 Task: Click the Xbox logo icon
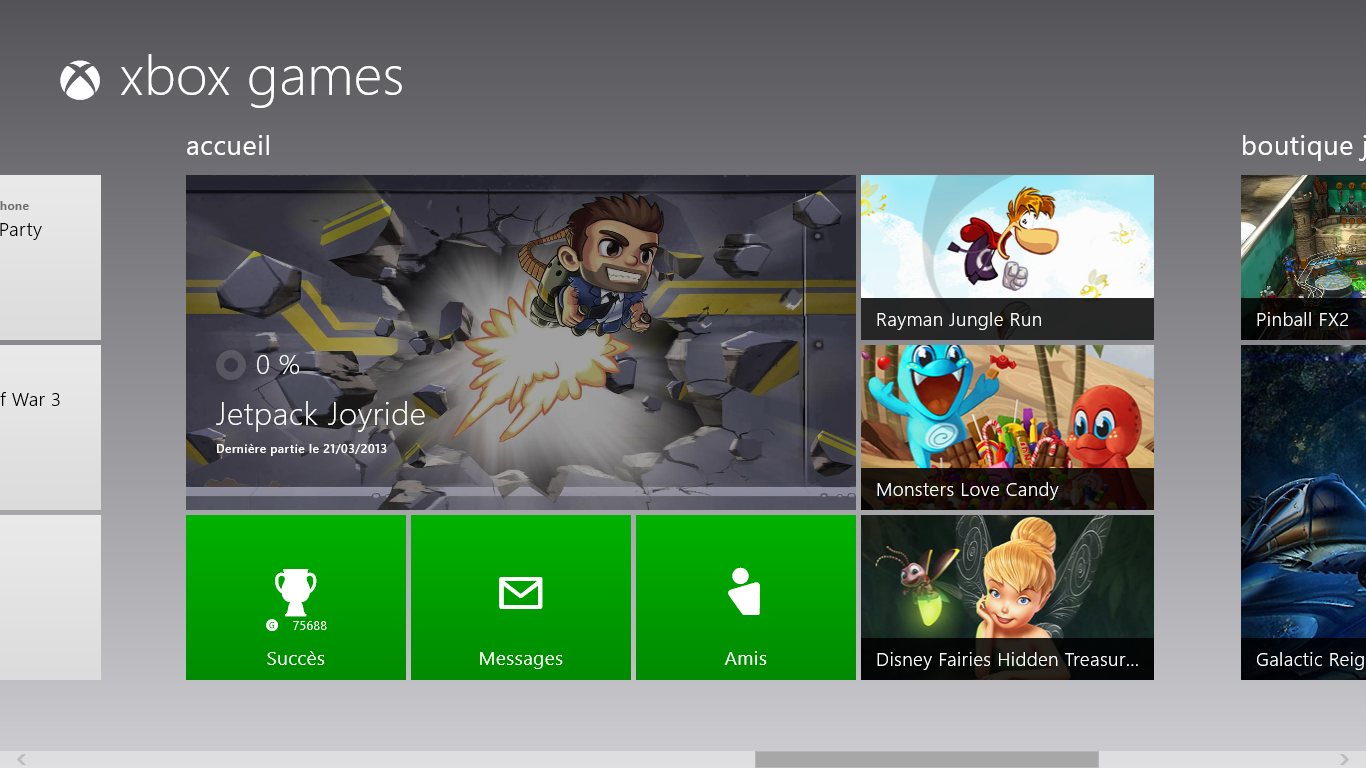coord(80,80)
